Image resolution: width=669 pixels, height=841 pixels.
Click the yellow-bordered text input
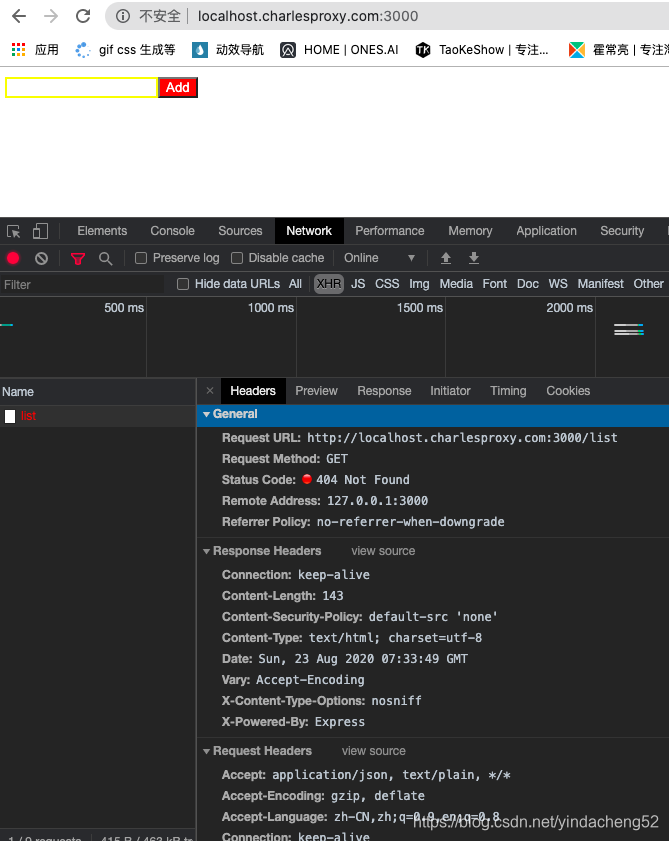pos(81,87)
